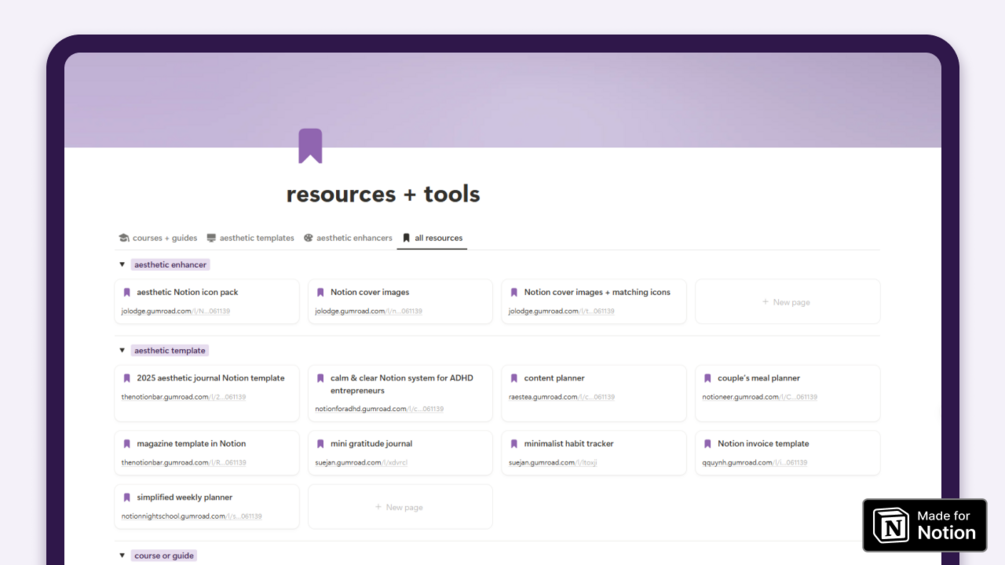
Task: Select the all resources tab
Action: [x=432, y=238]
